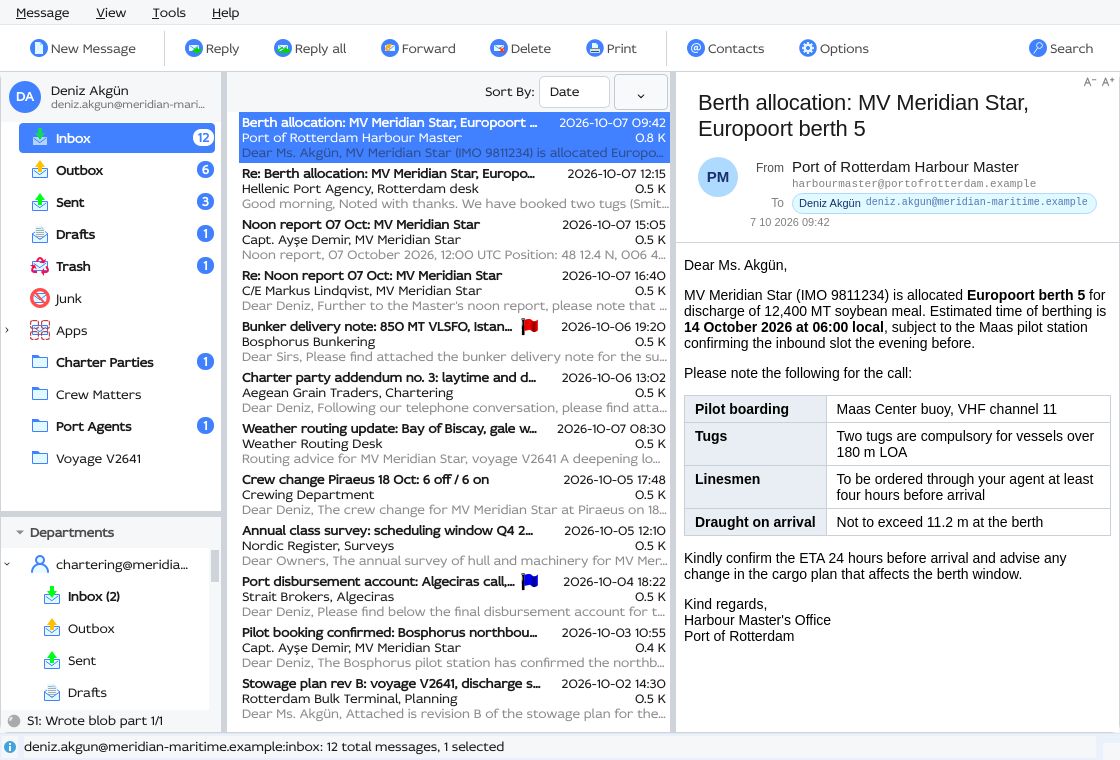1120x760 pixels.
Task: Click the Delete envelope icon
Action: [x=499, y=48]
